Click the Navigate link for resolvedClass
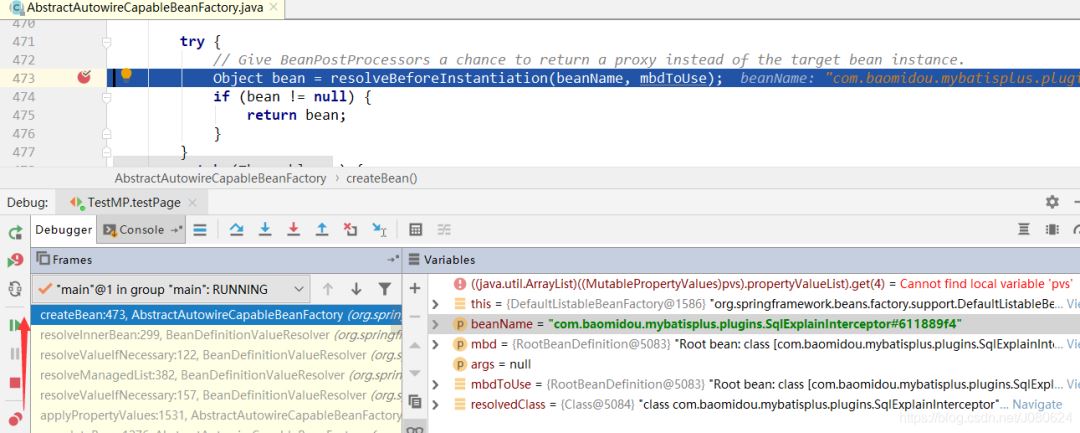The width and height of the screenshot is (1080, 433). click(1037, 404)
